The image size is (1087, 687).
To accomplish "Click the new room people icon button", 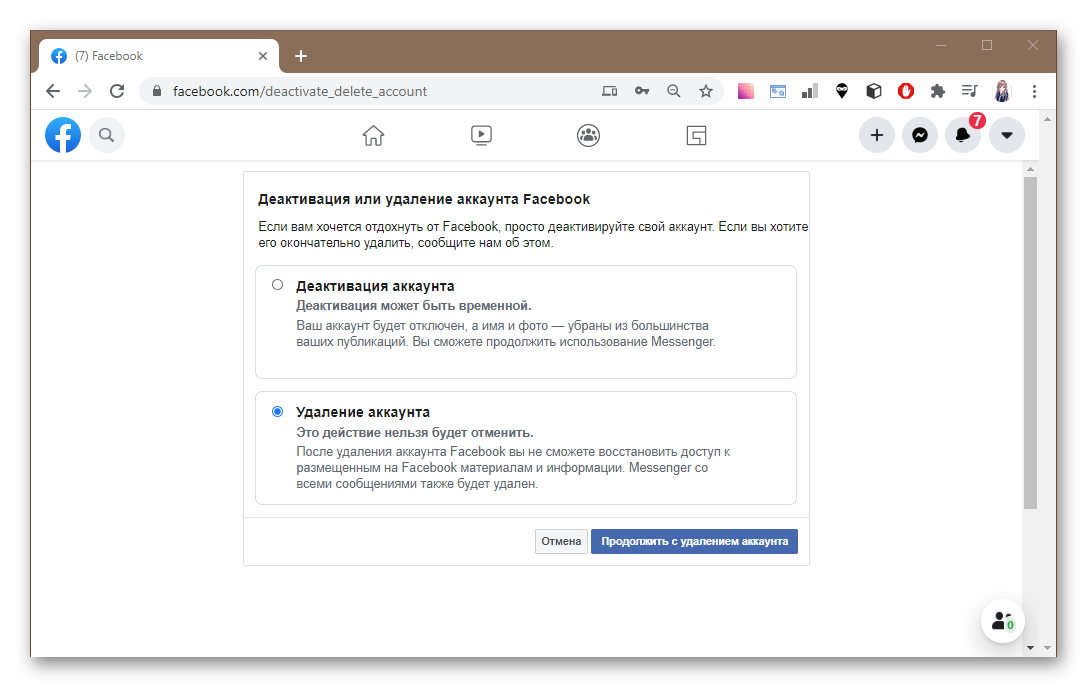I will [x=1002, y=621].
